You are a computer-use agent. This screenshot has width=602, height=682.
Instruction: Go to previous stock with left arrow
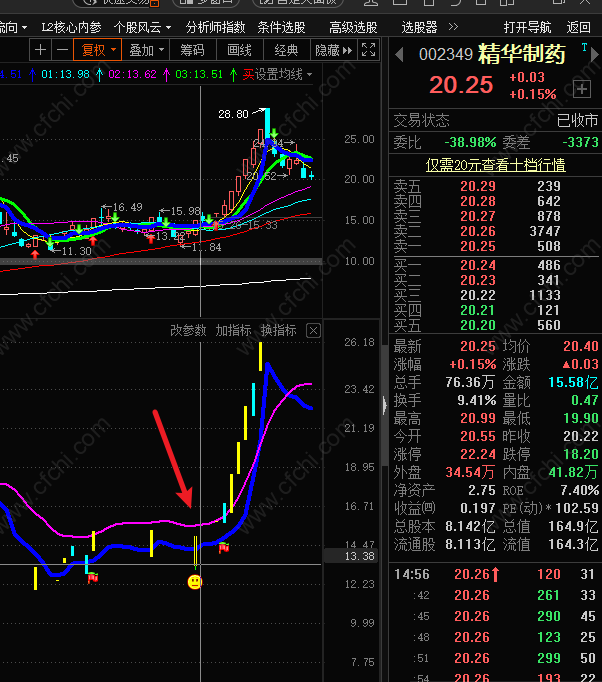click(x=399, y=55)
